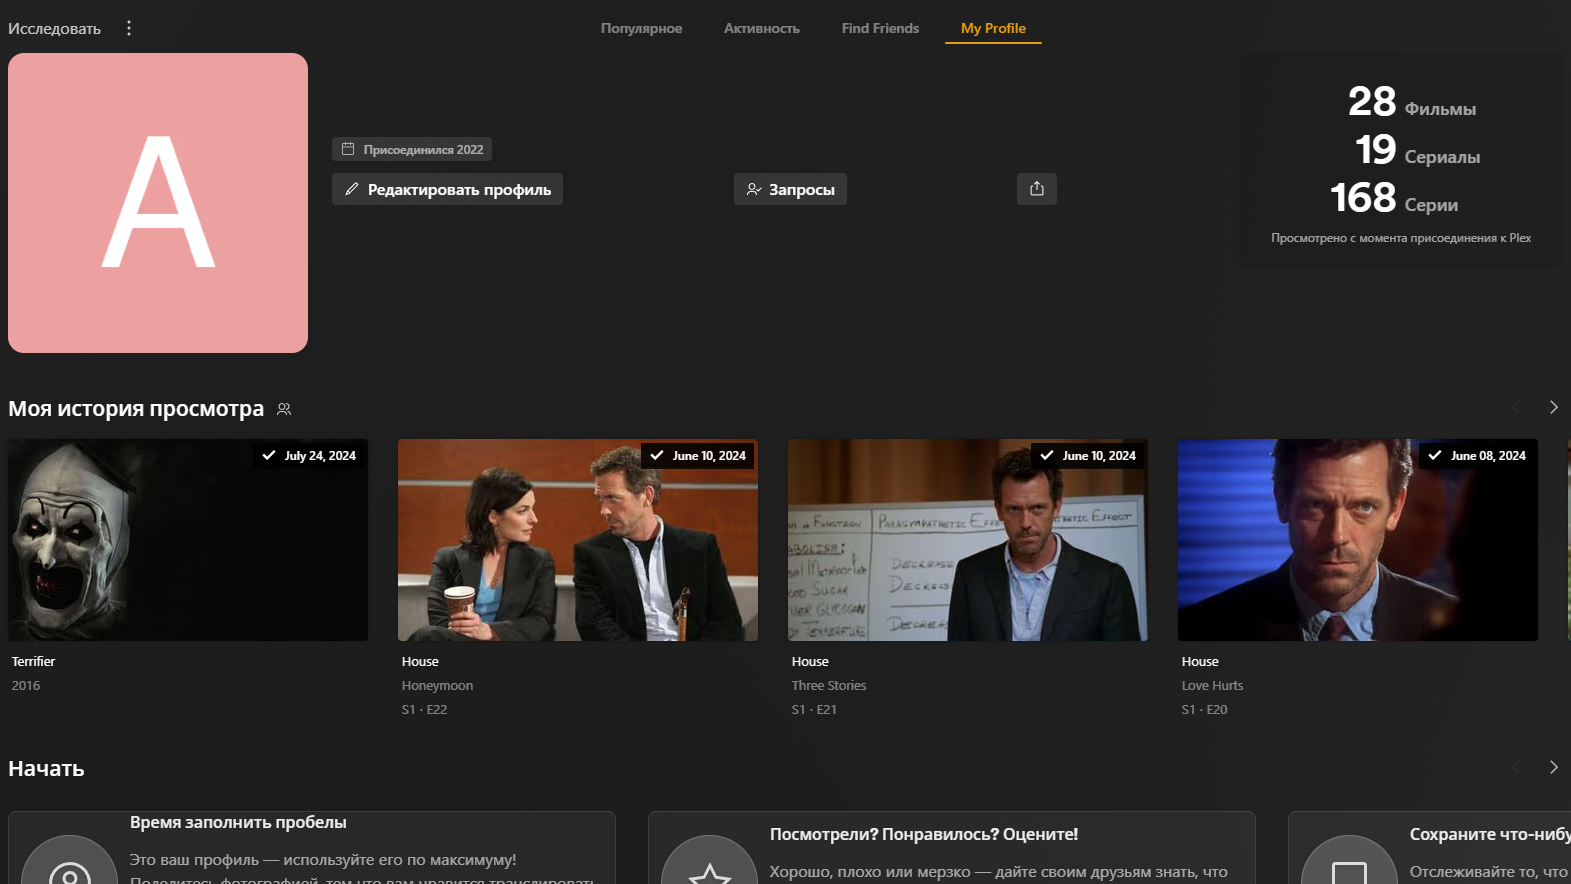Viewport: 1571px width, 884px height.
Task: Click the pink avatar with letter A
Action: pyautogui.click(x=158, y=203)
